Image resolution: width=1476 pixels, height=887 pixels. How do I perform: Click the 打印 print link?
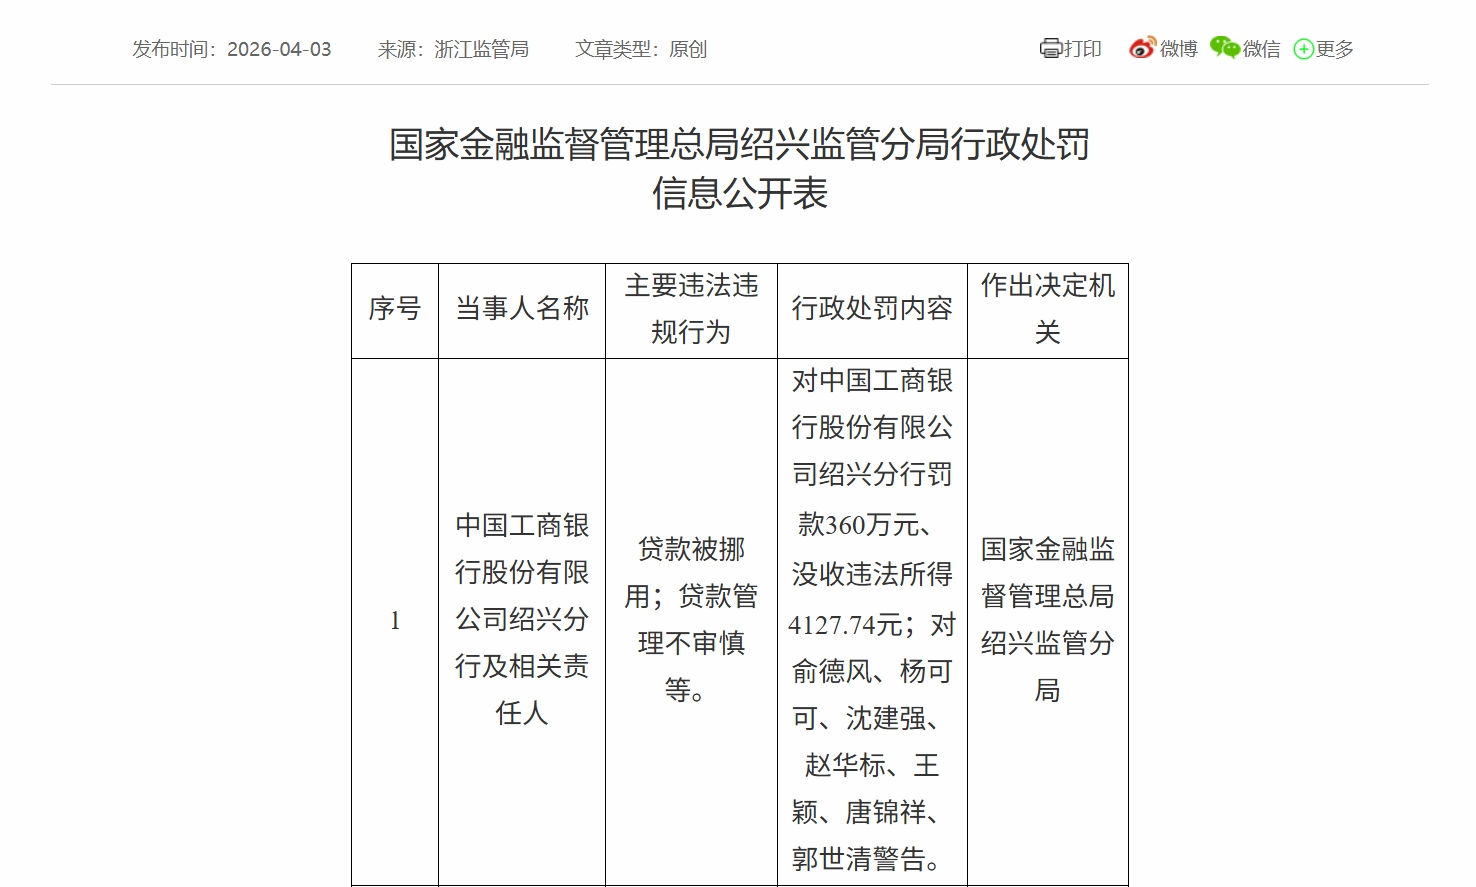(1082, 49)
